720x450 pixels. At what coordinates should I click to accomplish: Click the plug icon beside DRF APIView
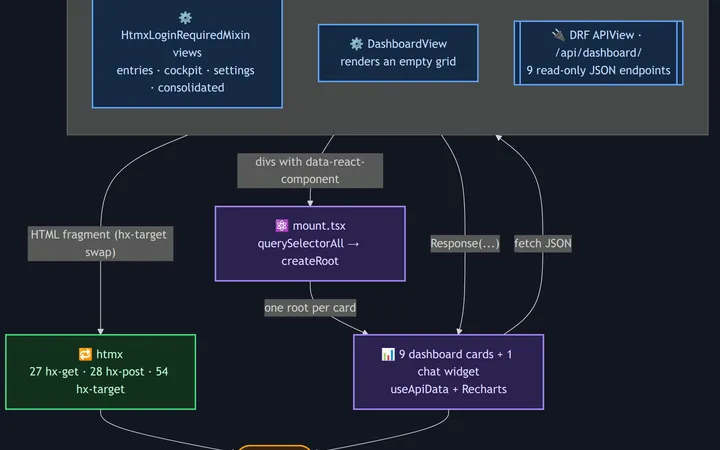click(x=558, y=35)
